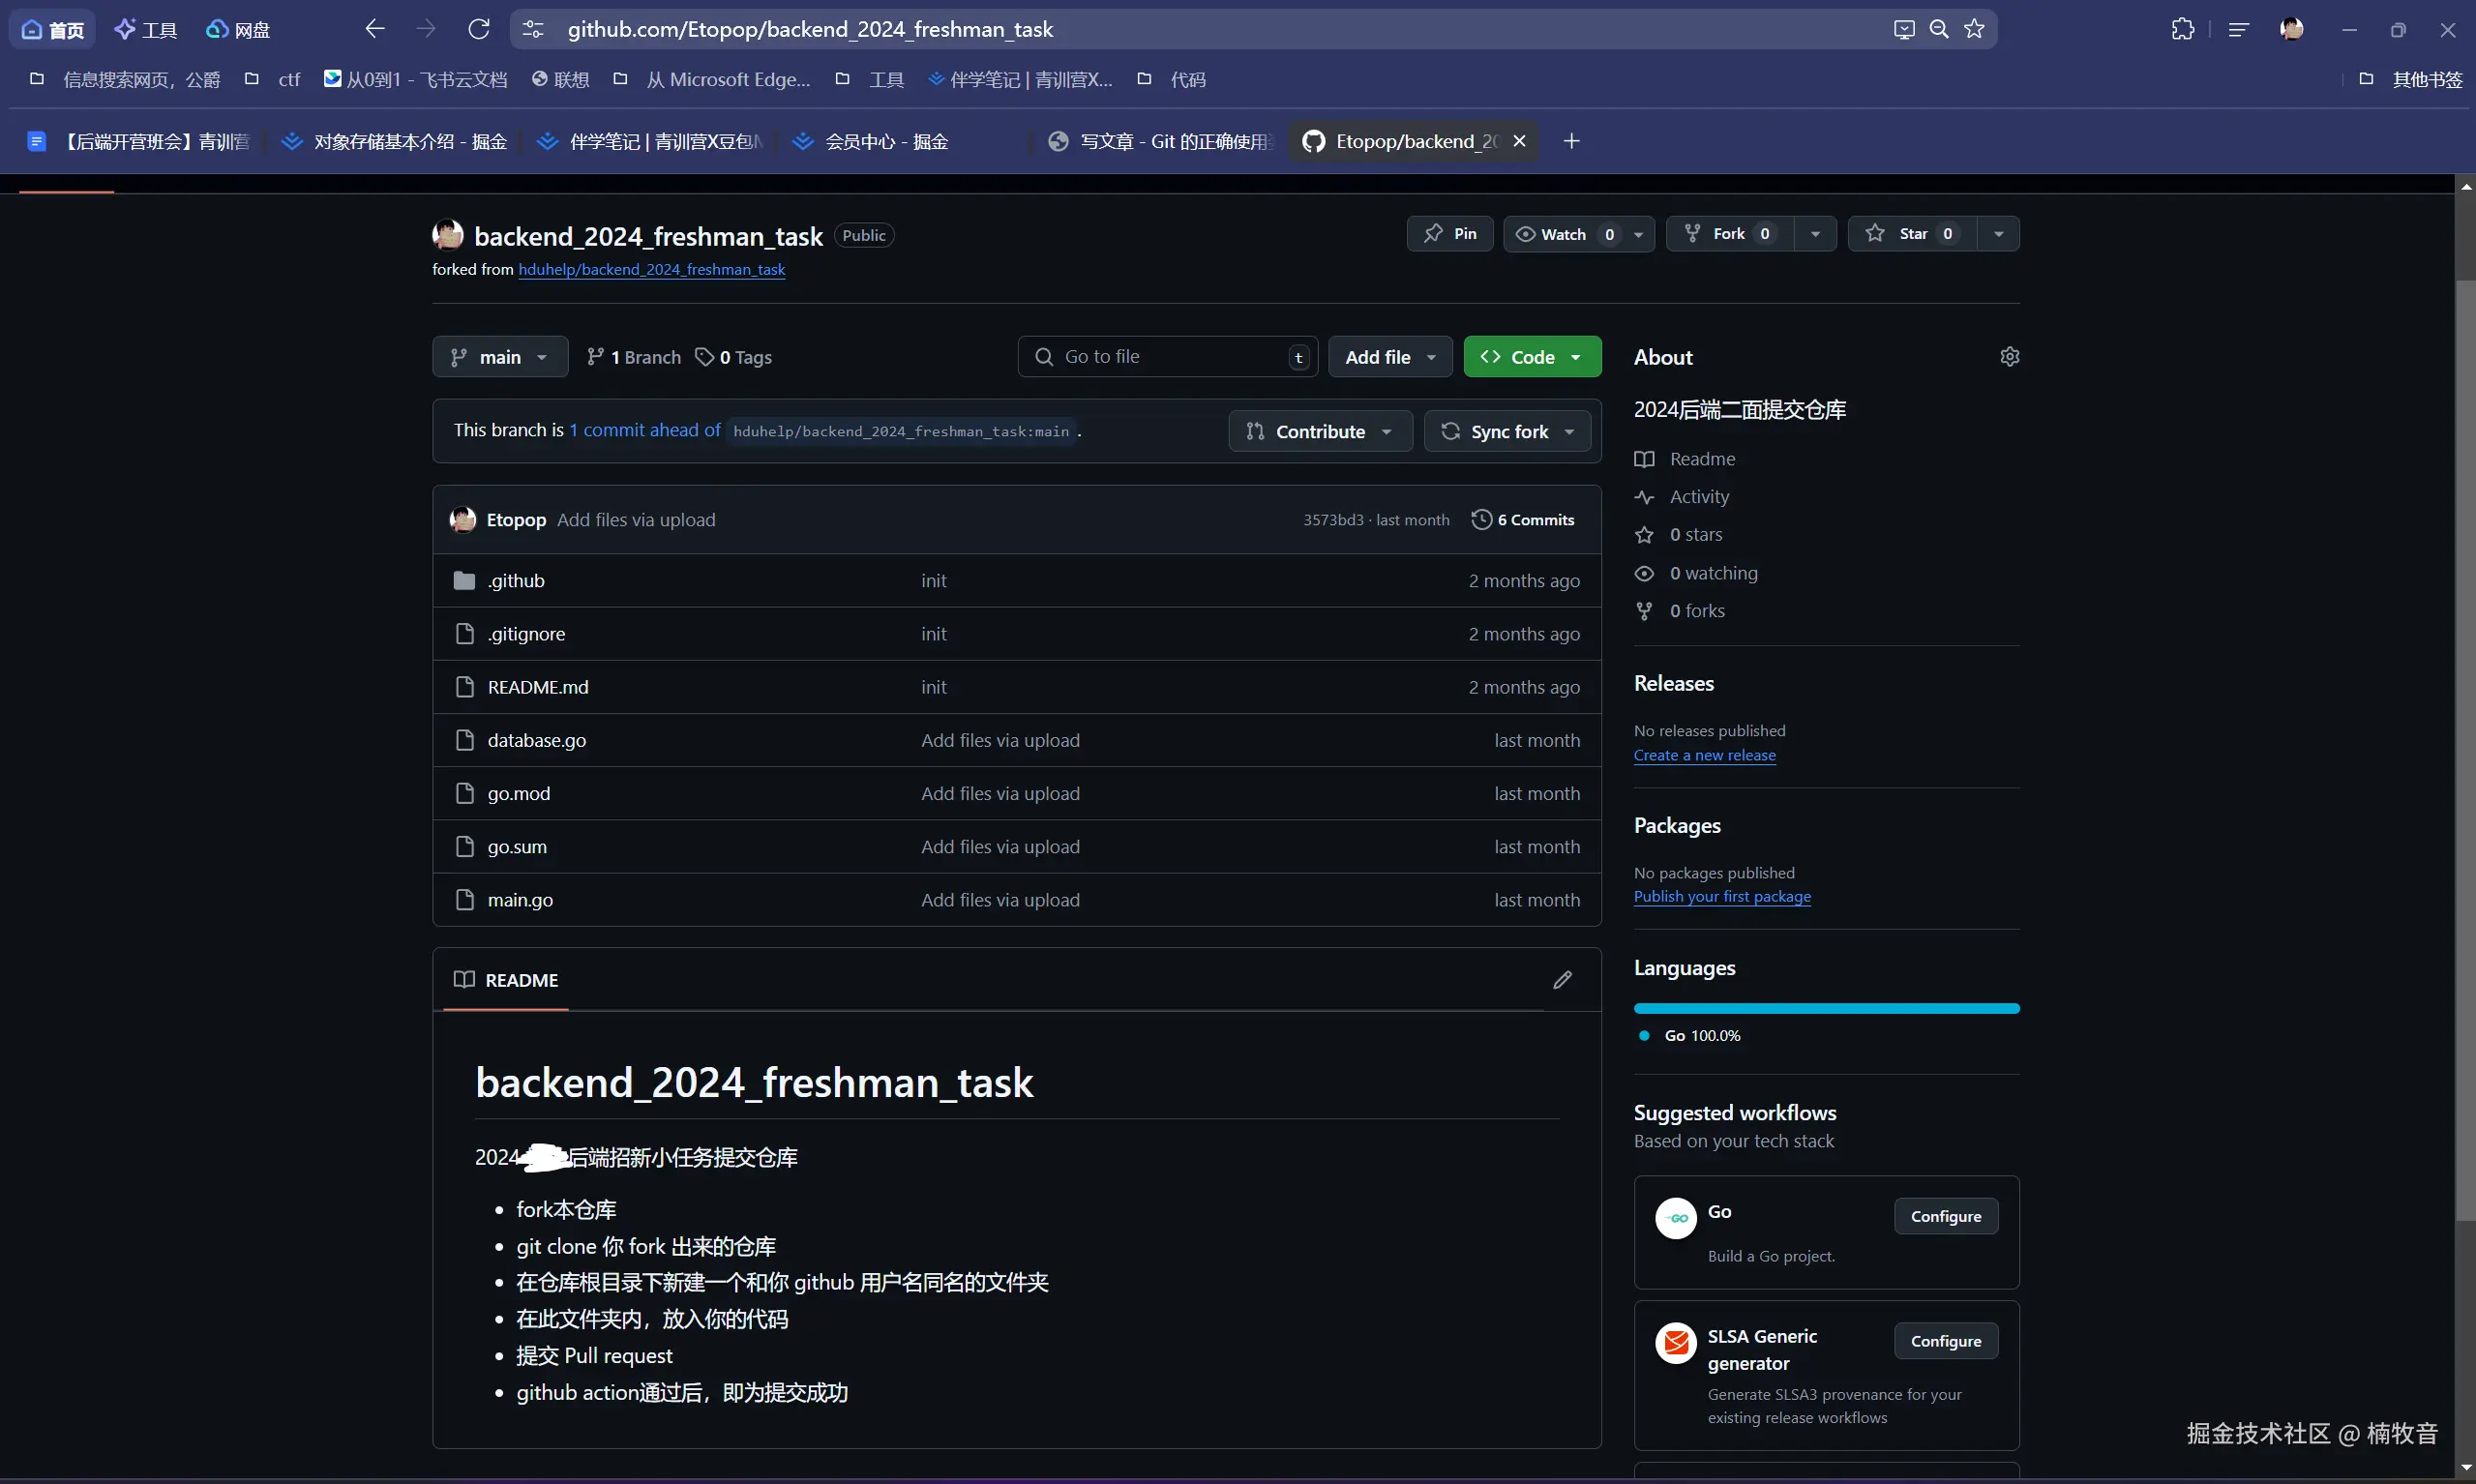Viewport: 2476px width, 1484px height.
Task: Pin this repository
Action: (1450, 234)
